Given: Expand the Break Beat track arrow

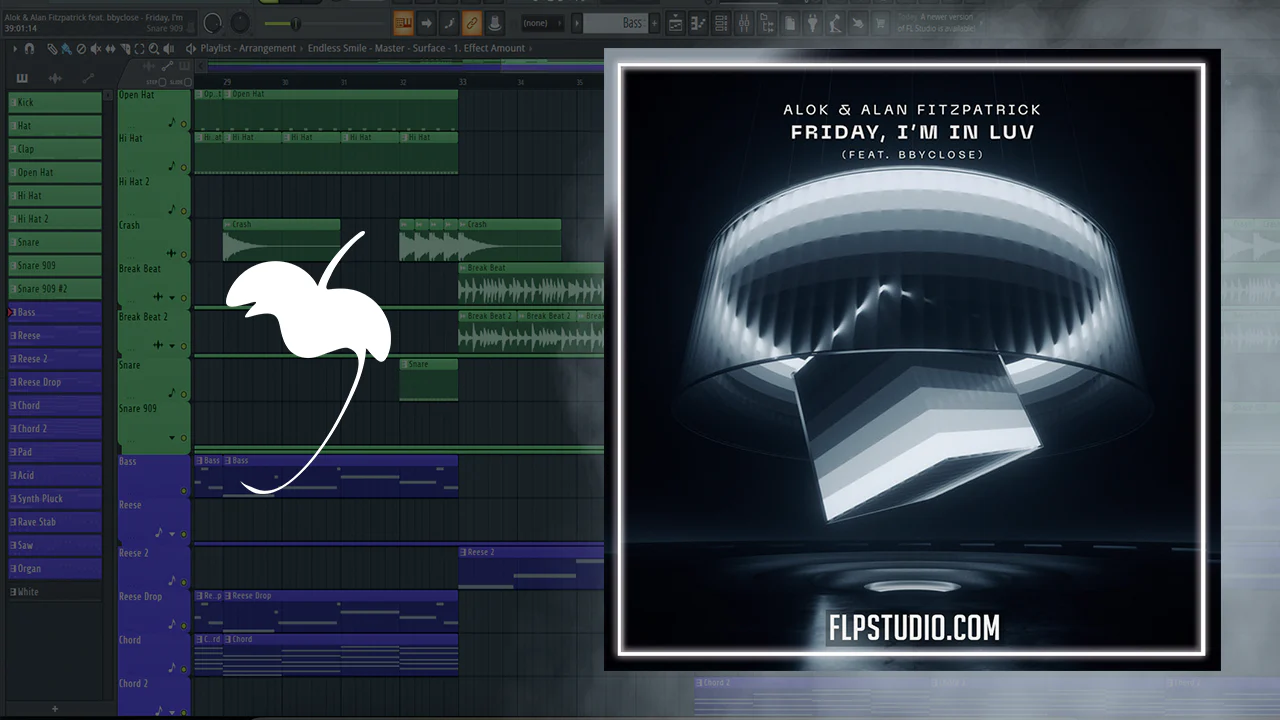Looking at the screenshot, I should 172,298.
